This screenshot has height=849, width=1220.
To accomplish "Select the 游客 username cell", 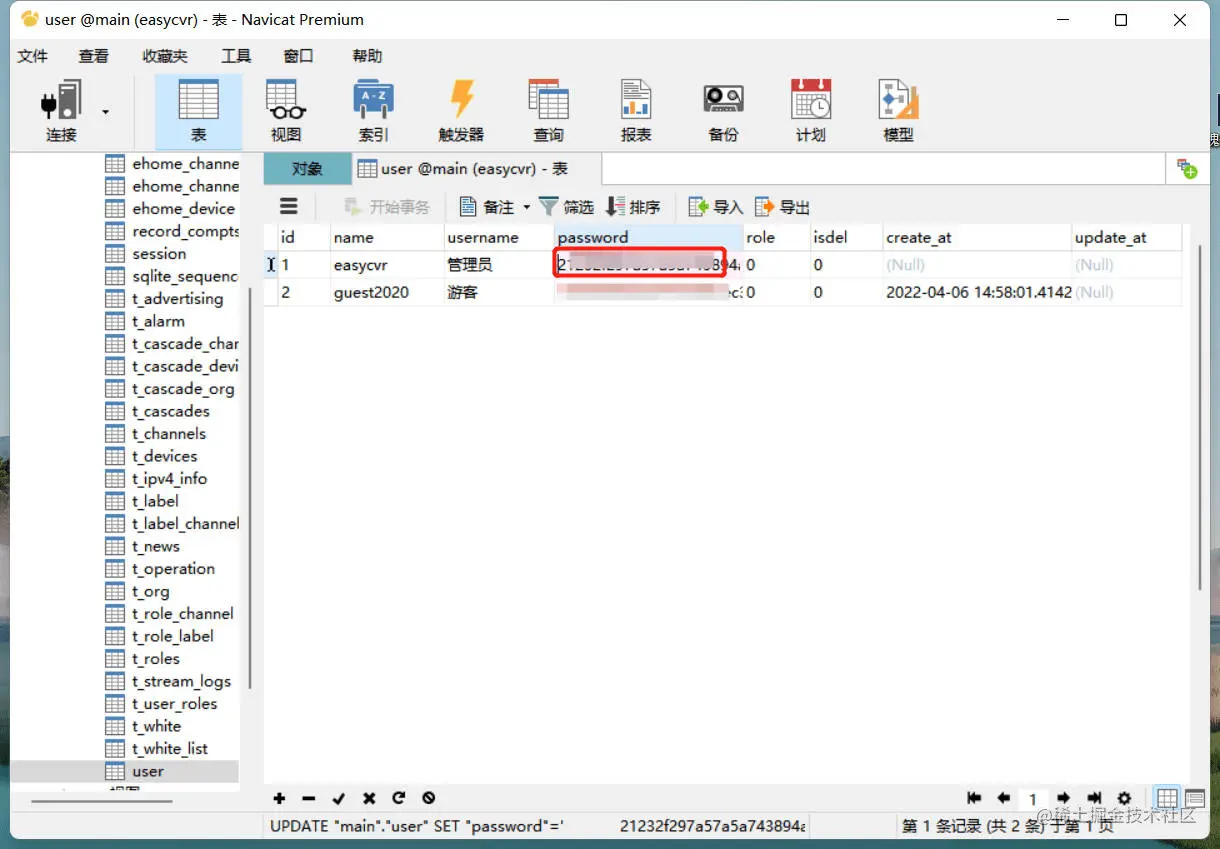I will (x=499, y=292).
